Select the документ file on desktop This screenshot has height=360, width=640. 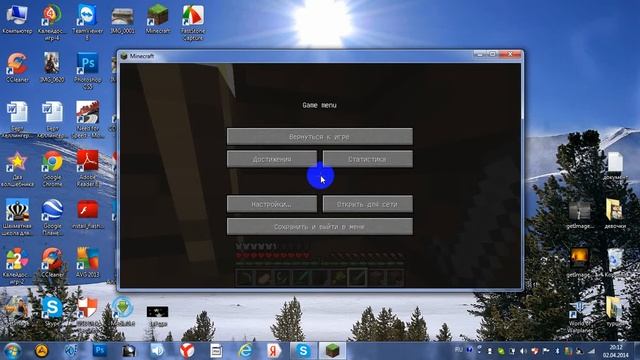(x=615, y=165)
